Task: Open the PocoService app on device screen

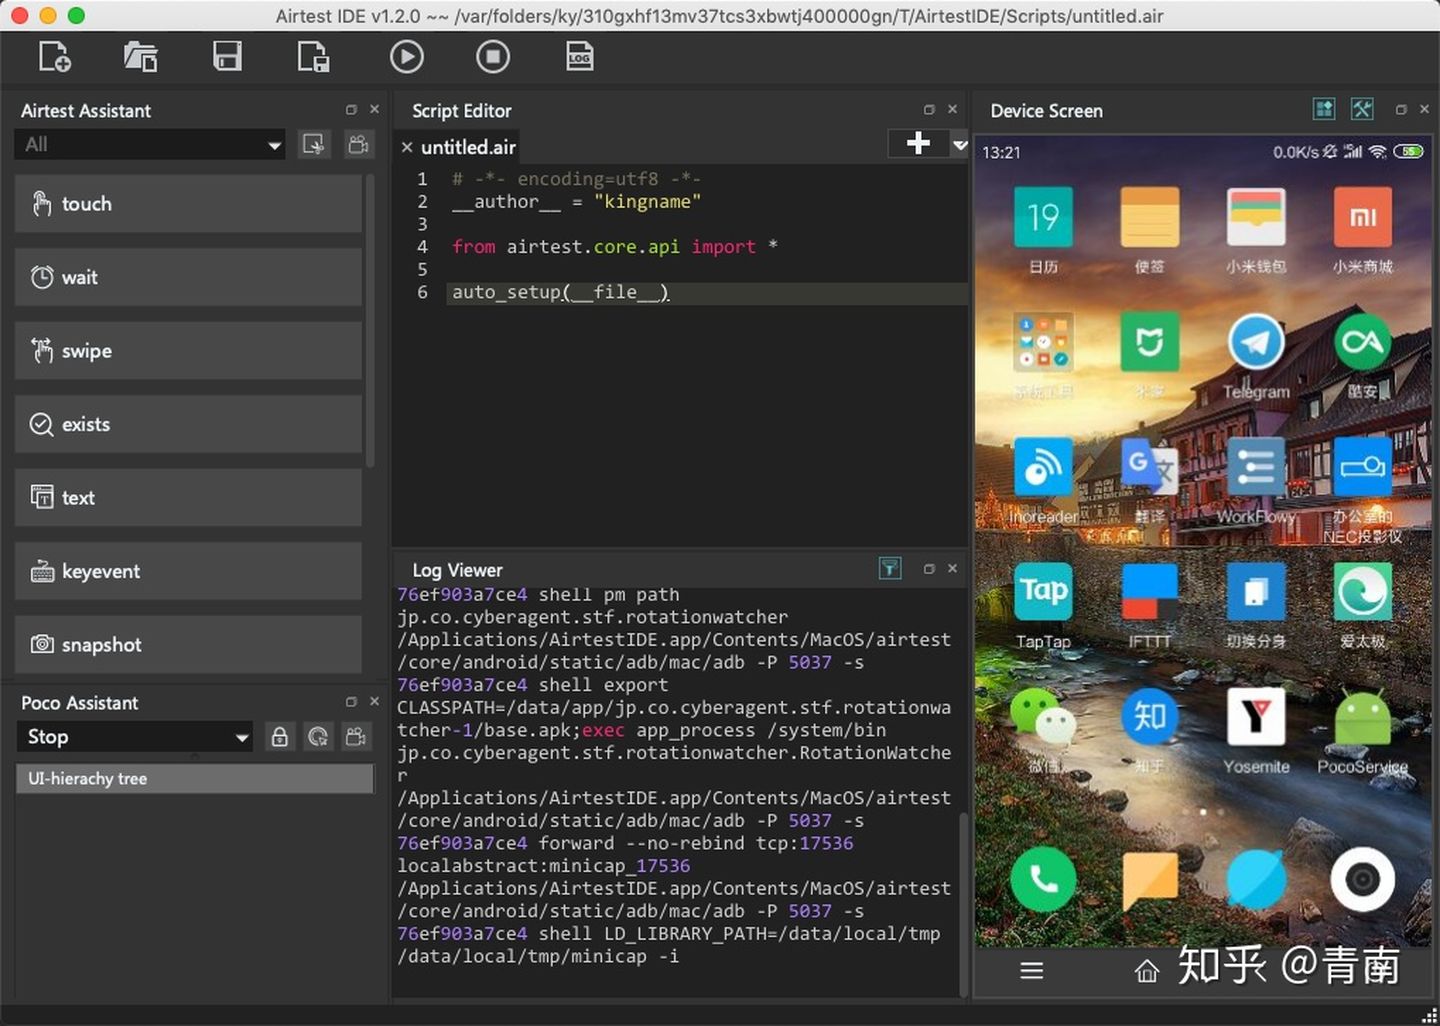Action: pyautogui.click(x=1362, y=716)
